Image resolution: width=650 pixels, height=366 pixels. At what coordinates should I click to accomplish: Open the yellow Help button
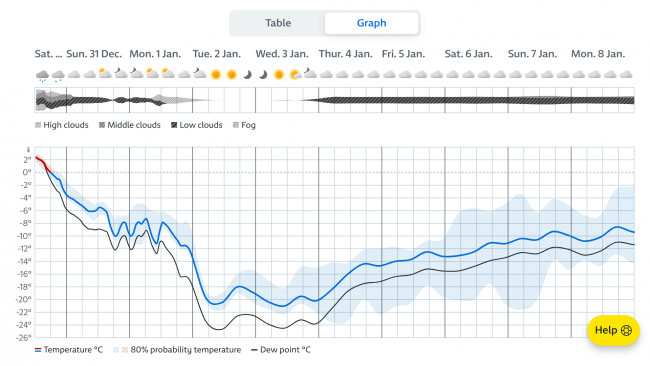pos(613,330)
